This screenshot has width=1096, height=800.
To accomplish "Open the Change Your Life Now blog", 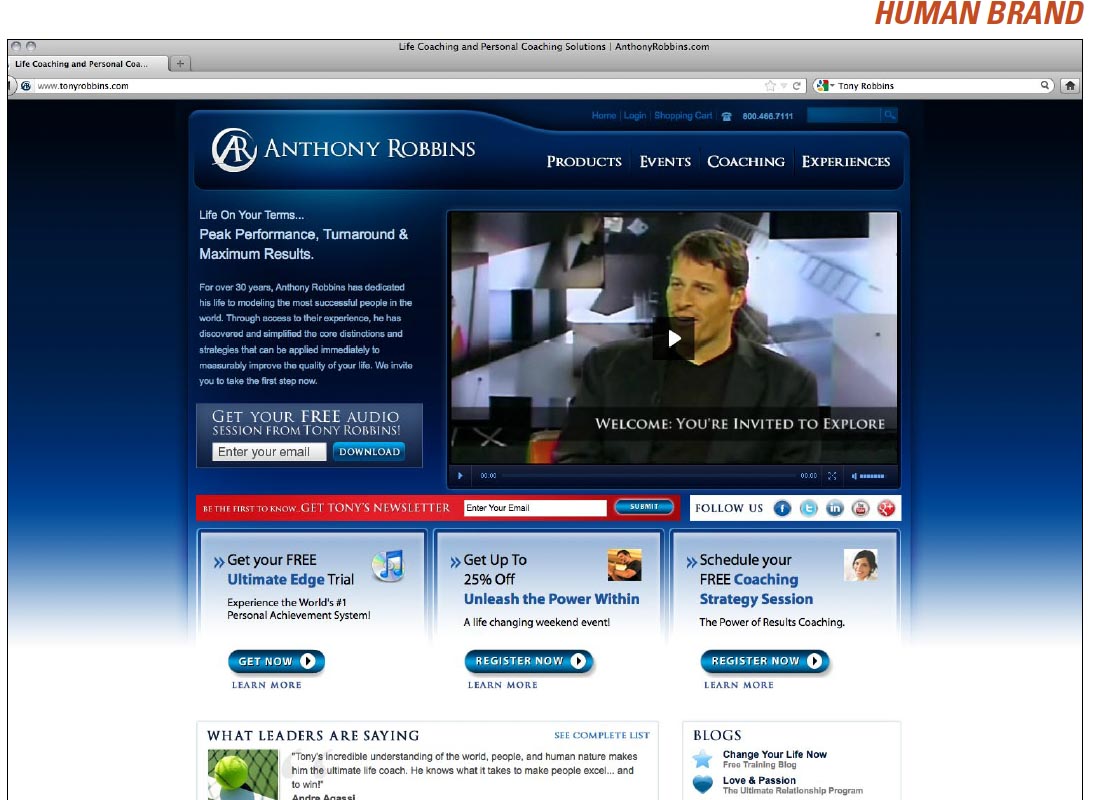I will click(774, 755).
